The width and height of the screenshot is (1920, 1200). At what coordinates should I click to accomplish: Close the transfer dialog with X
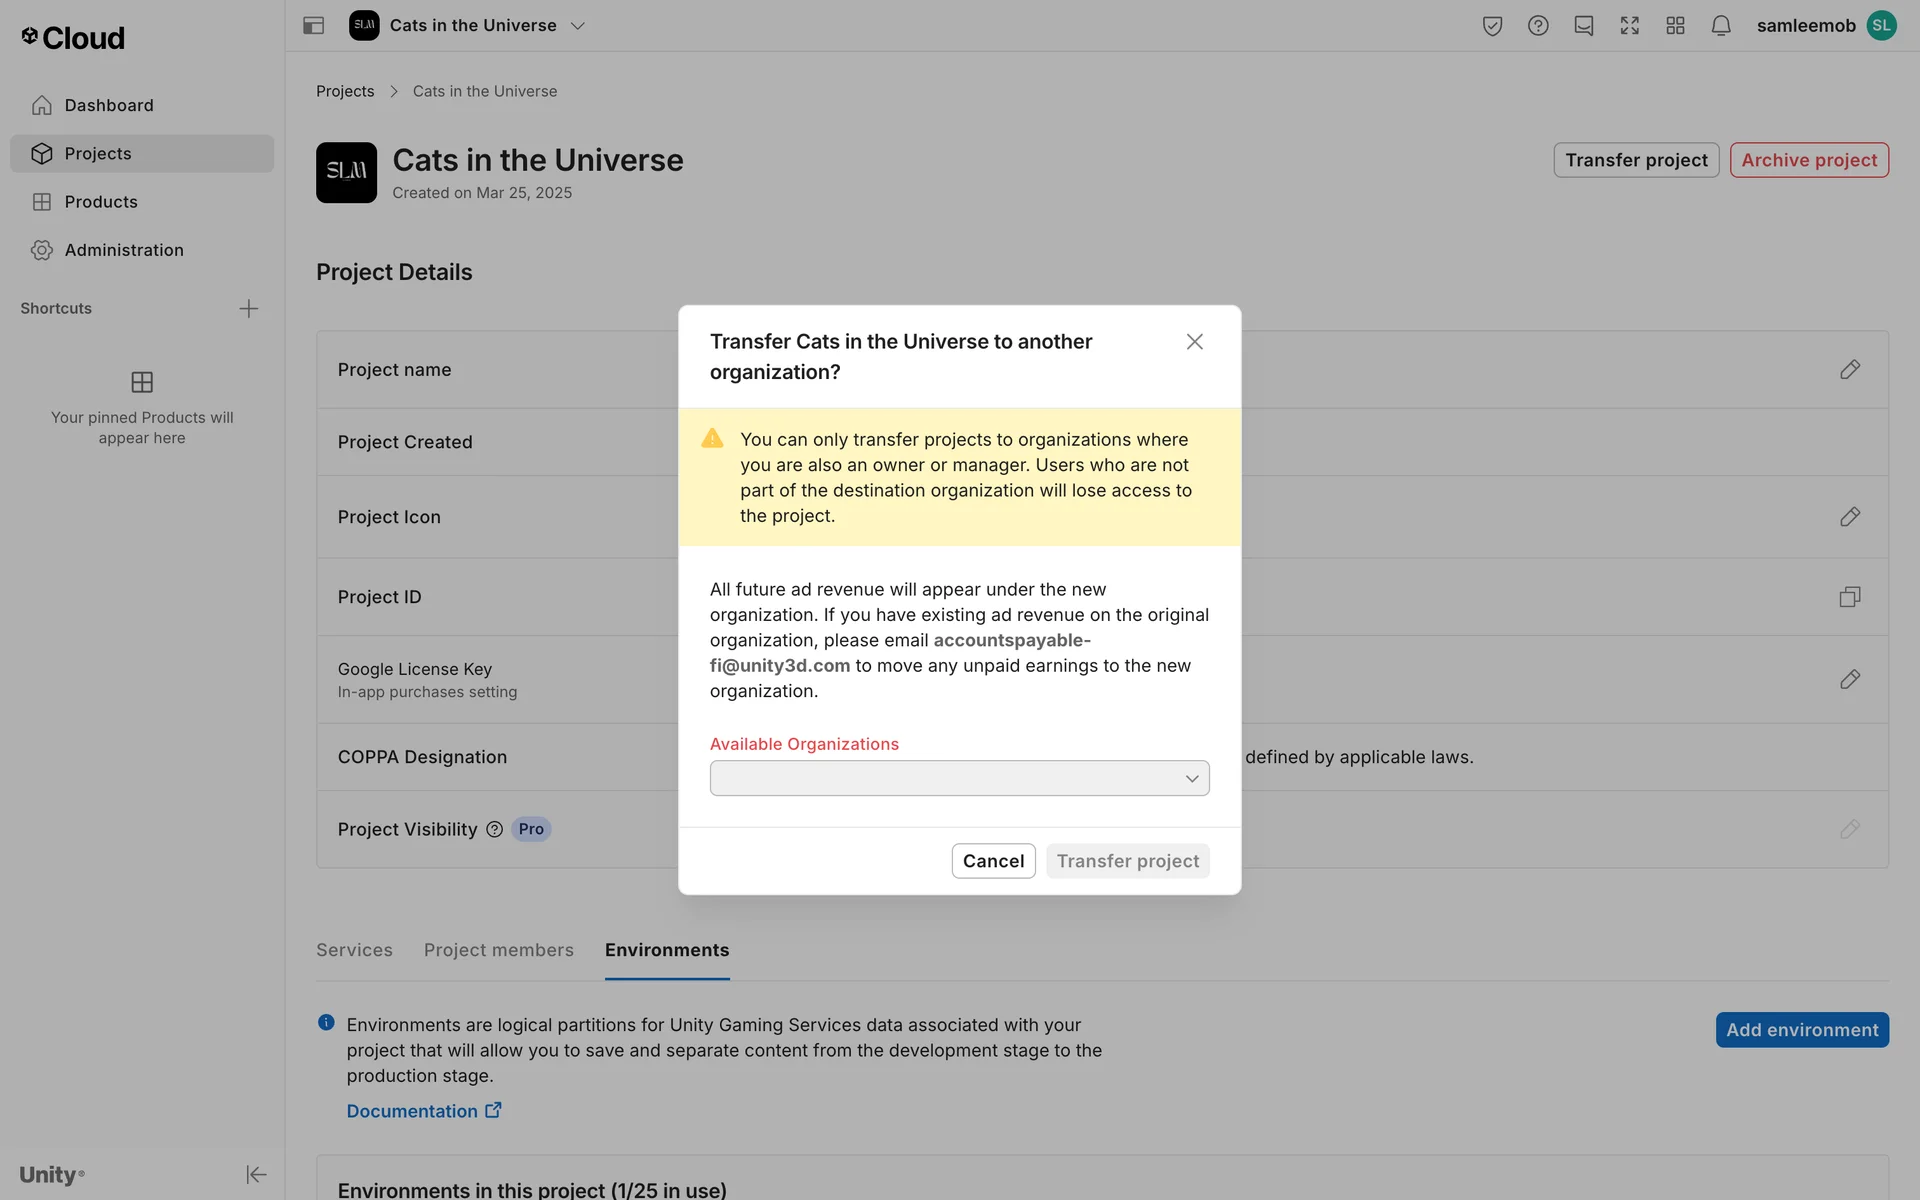tap(1194, 342)
